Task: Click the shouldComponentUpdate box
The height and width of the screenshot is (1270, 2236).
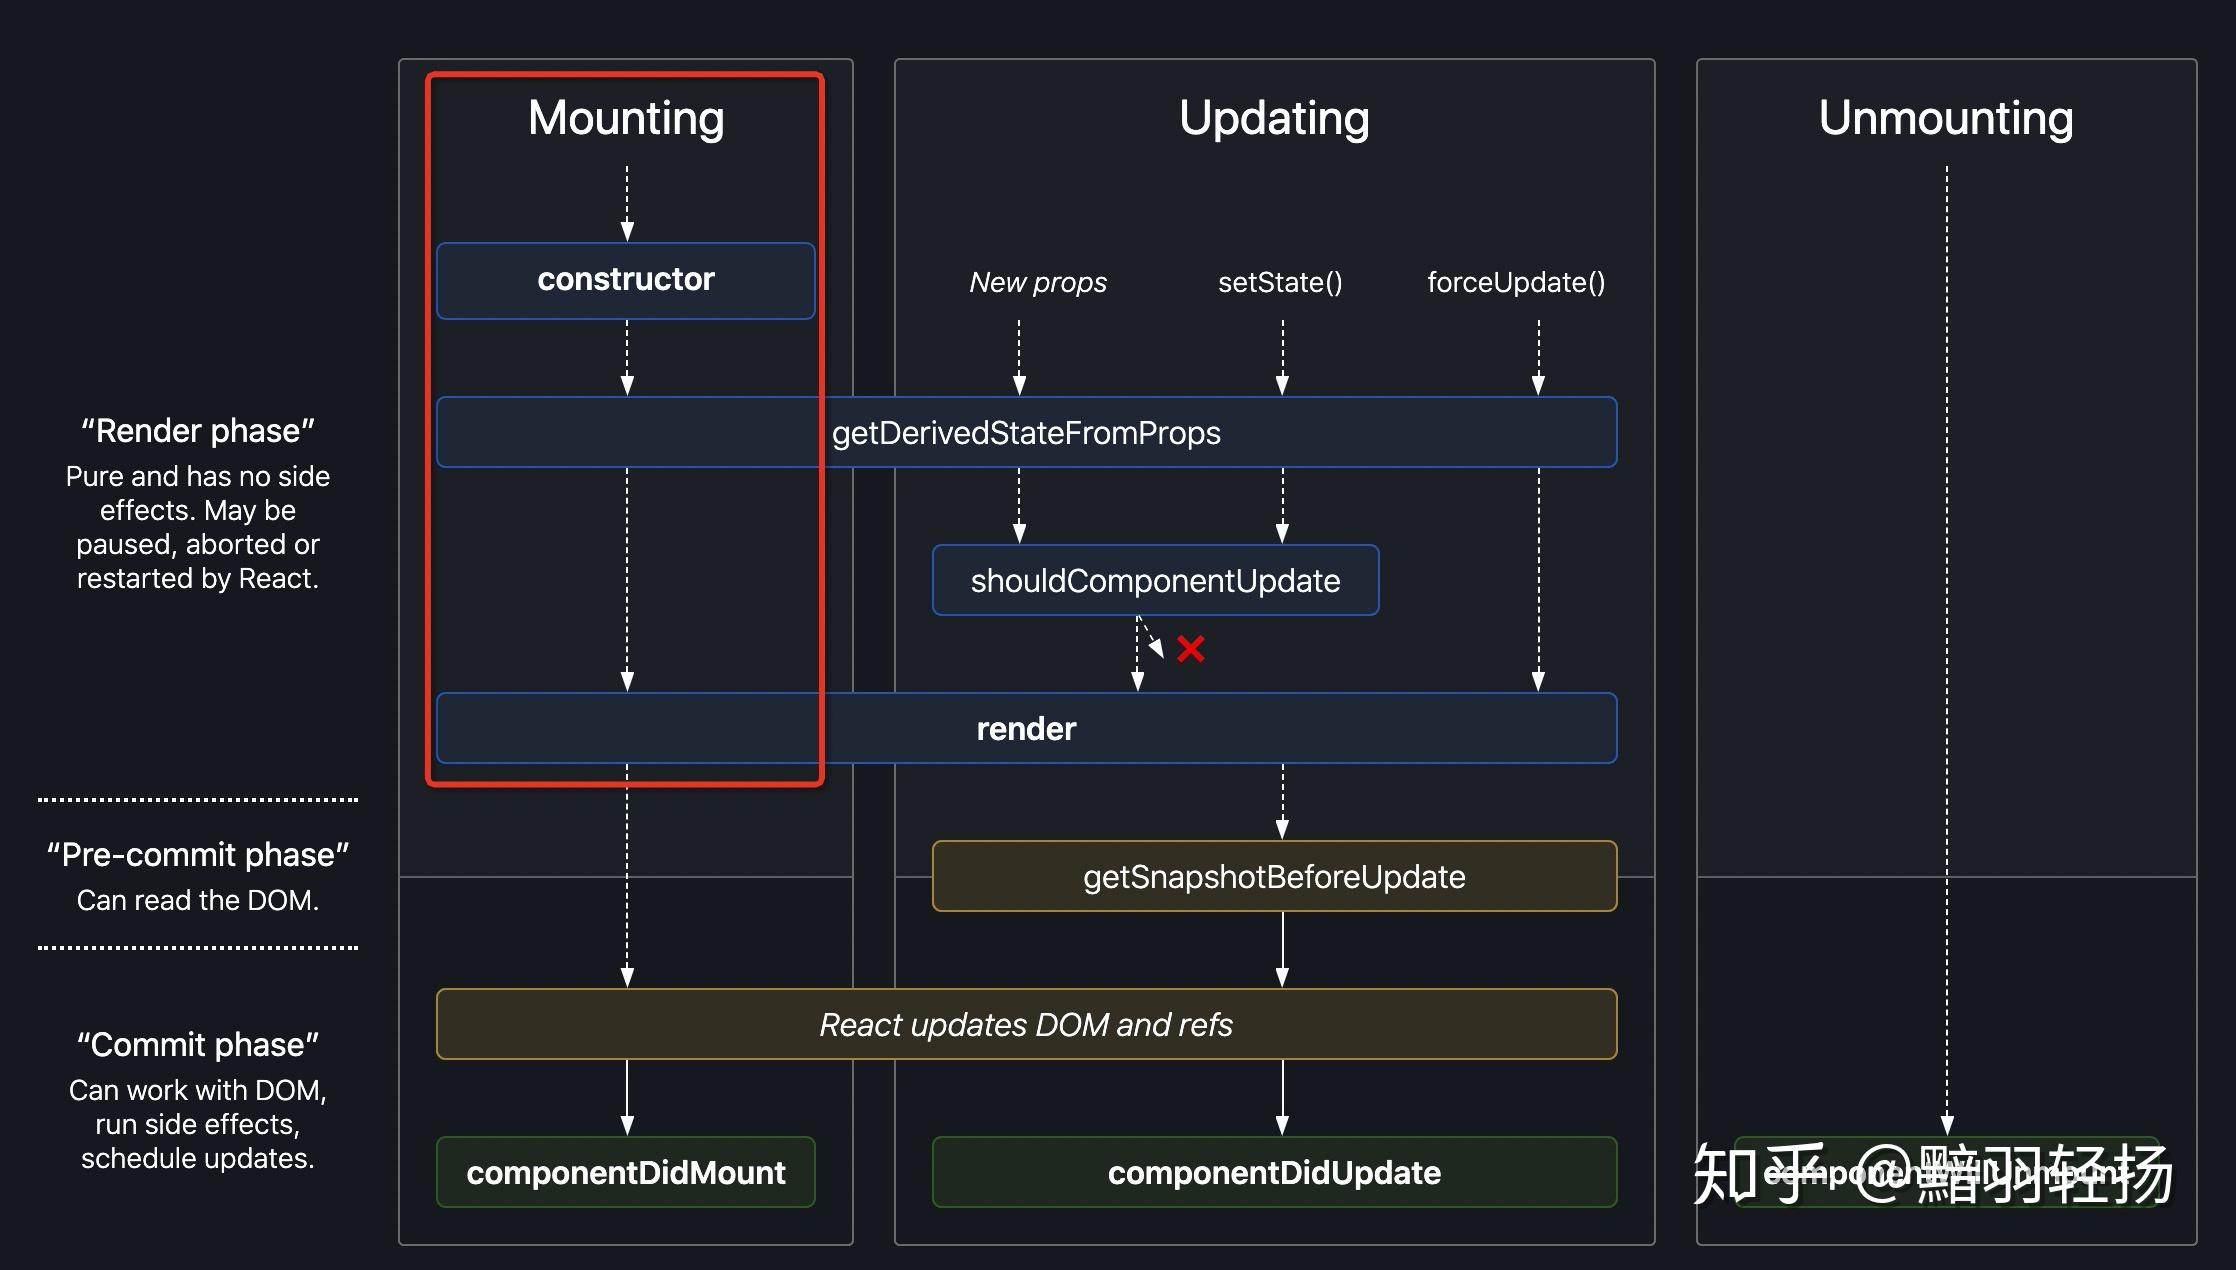Action: pyautogui.click(x=1155, y=580)
